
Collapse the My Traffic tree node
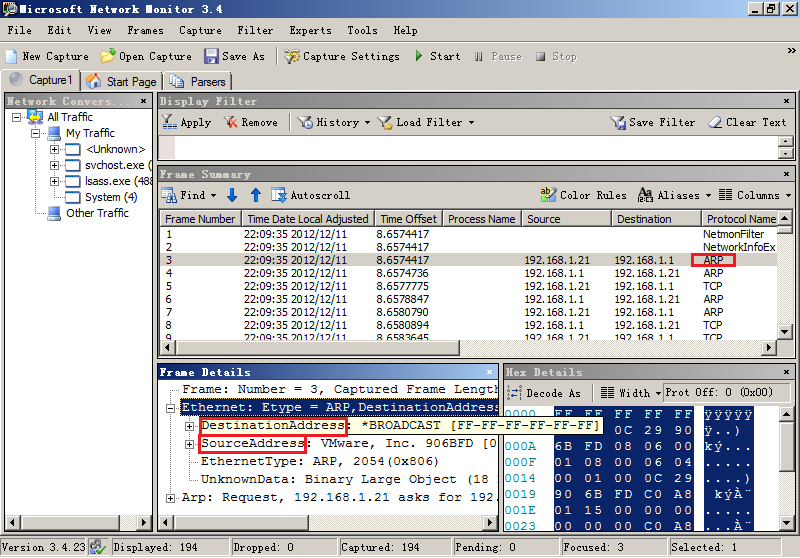pos(35,134)
